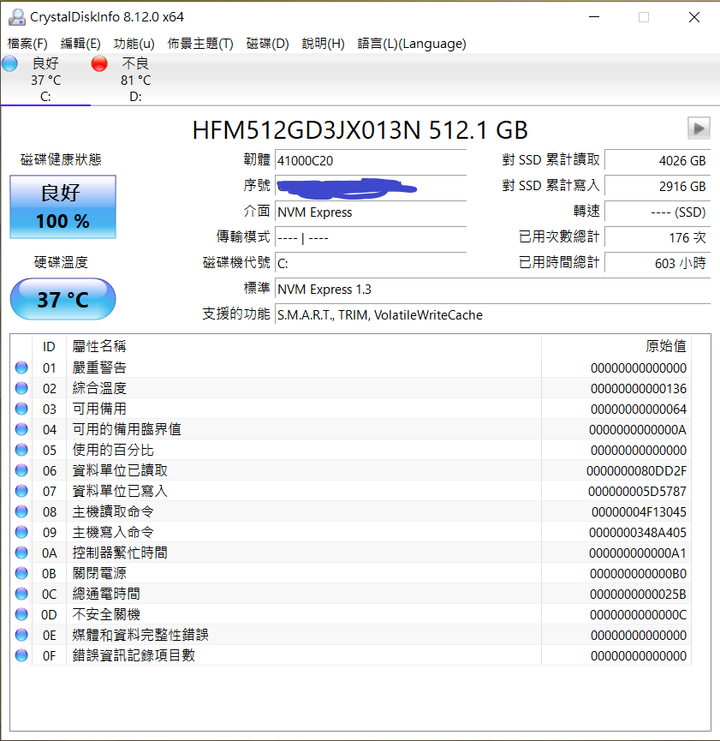Viewport: 720px width, 741px height.
Task: Click raw value 0000000000136
Action: coord(638,388)
